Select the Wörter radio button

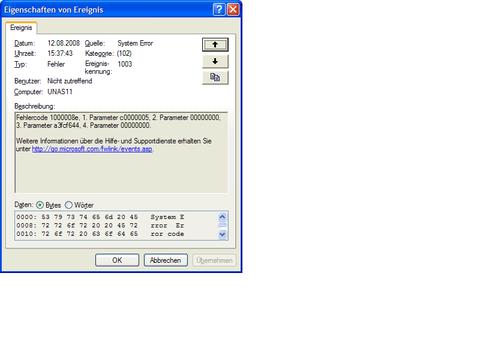click(68, 205)
